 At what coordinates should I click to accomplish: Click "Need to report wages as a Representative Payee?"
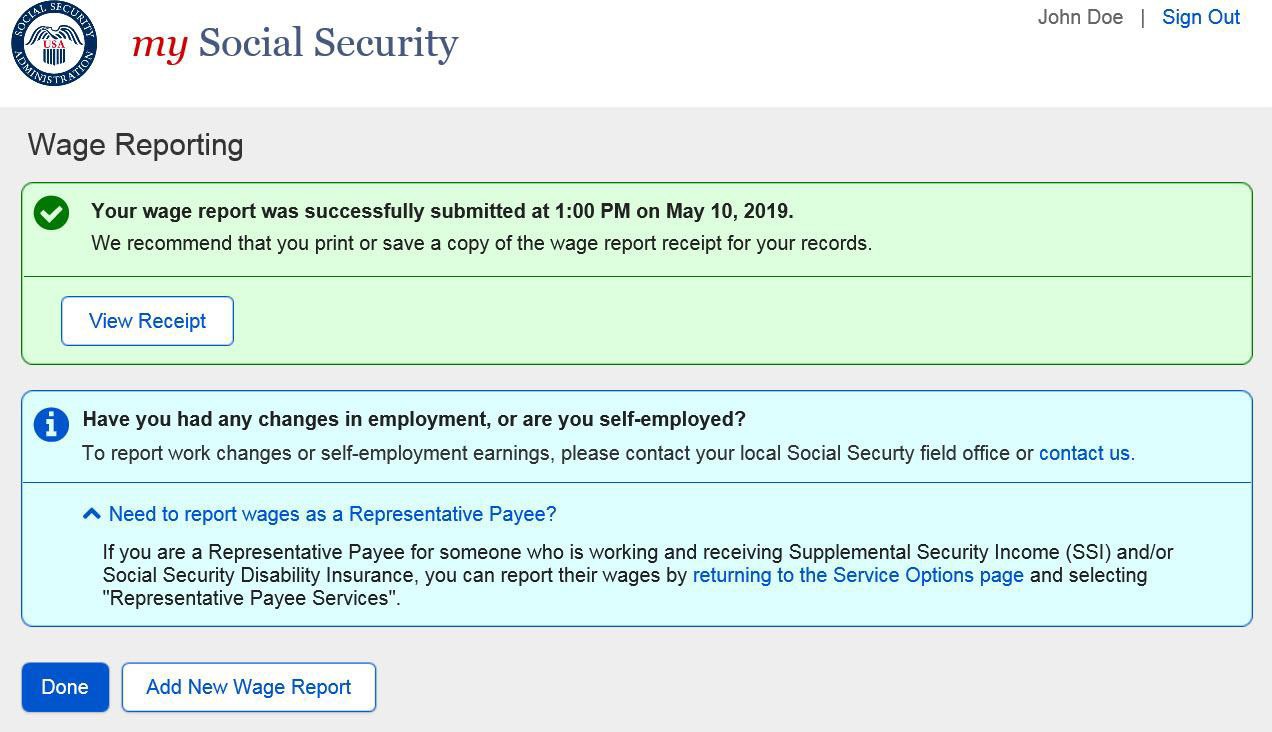[332, 514]
